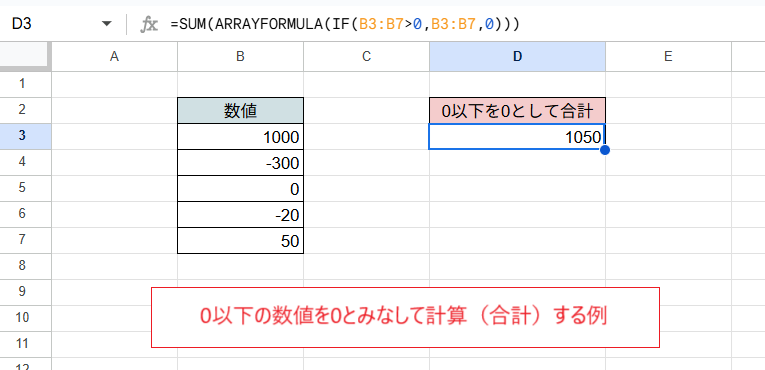The height and width of the screenshot is (370, 765).
Task: Select row 8 header
Action: tap(25, 266)
